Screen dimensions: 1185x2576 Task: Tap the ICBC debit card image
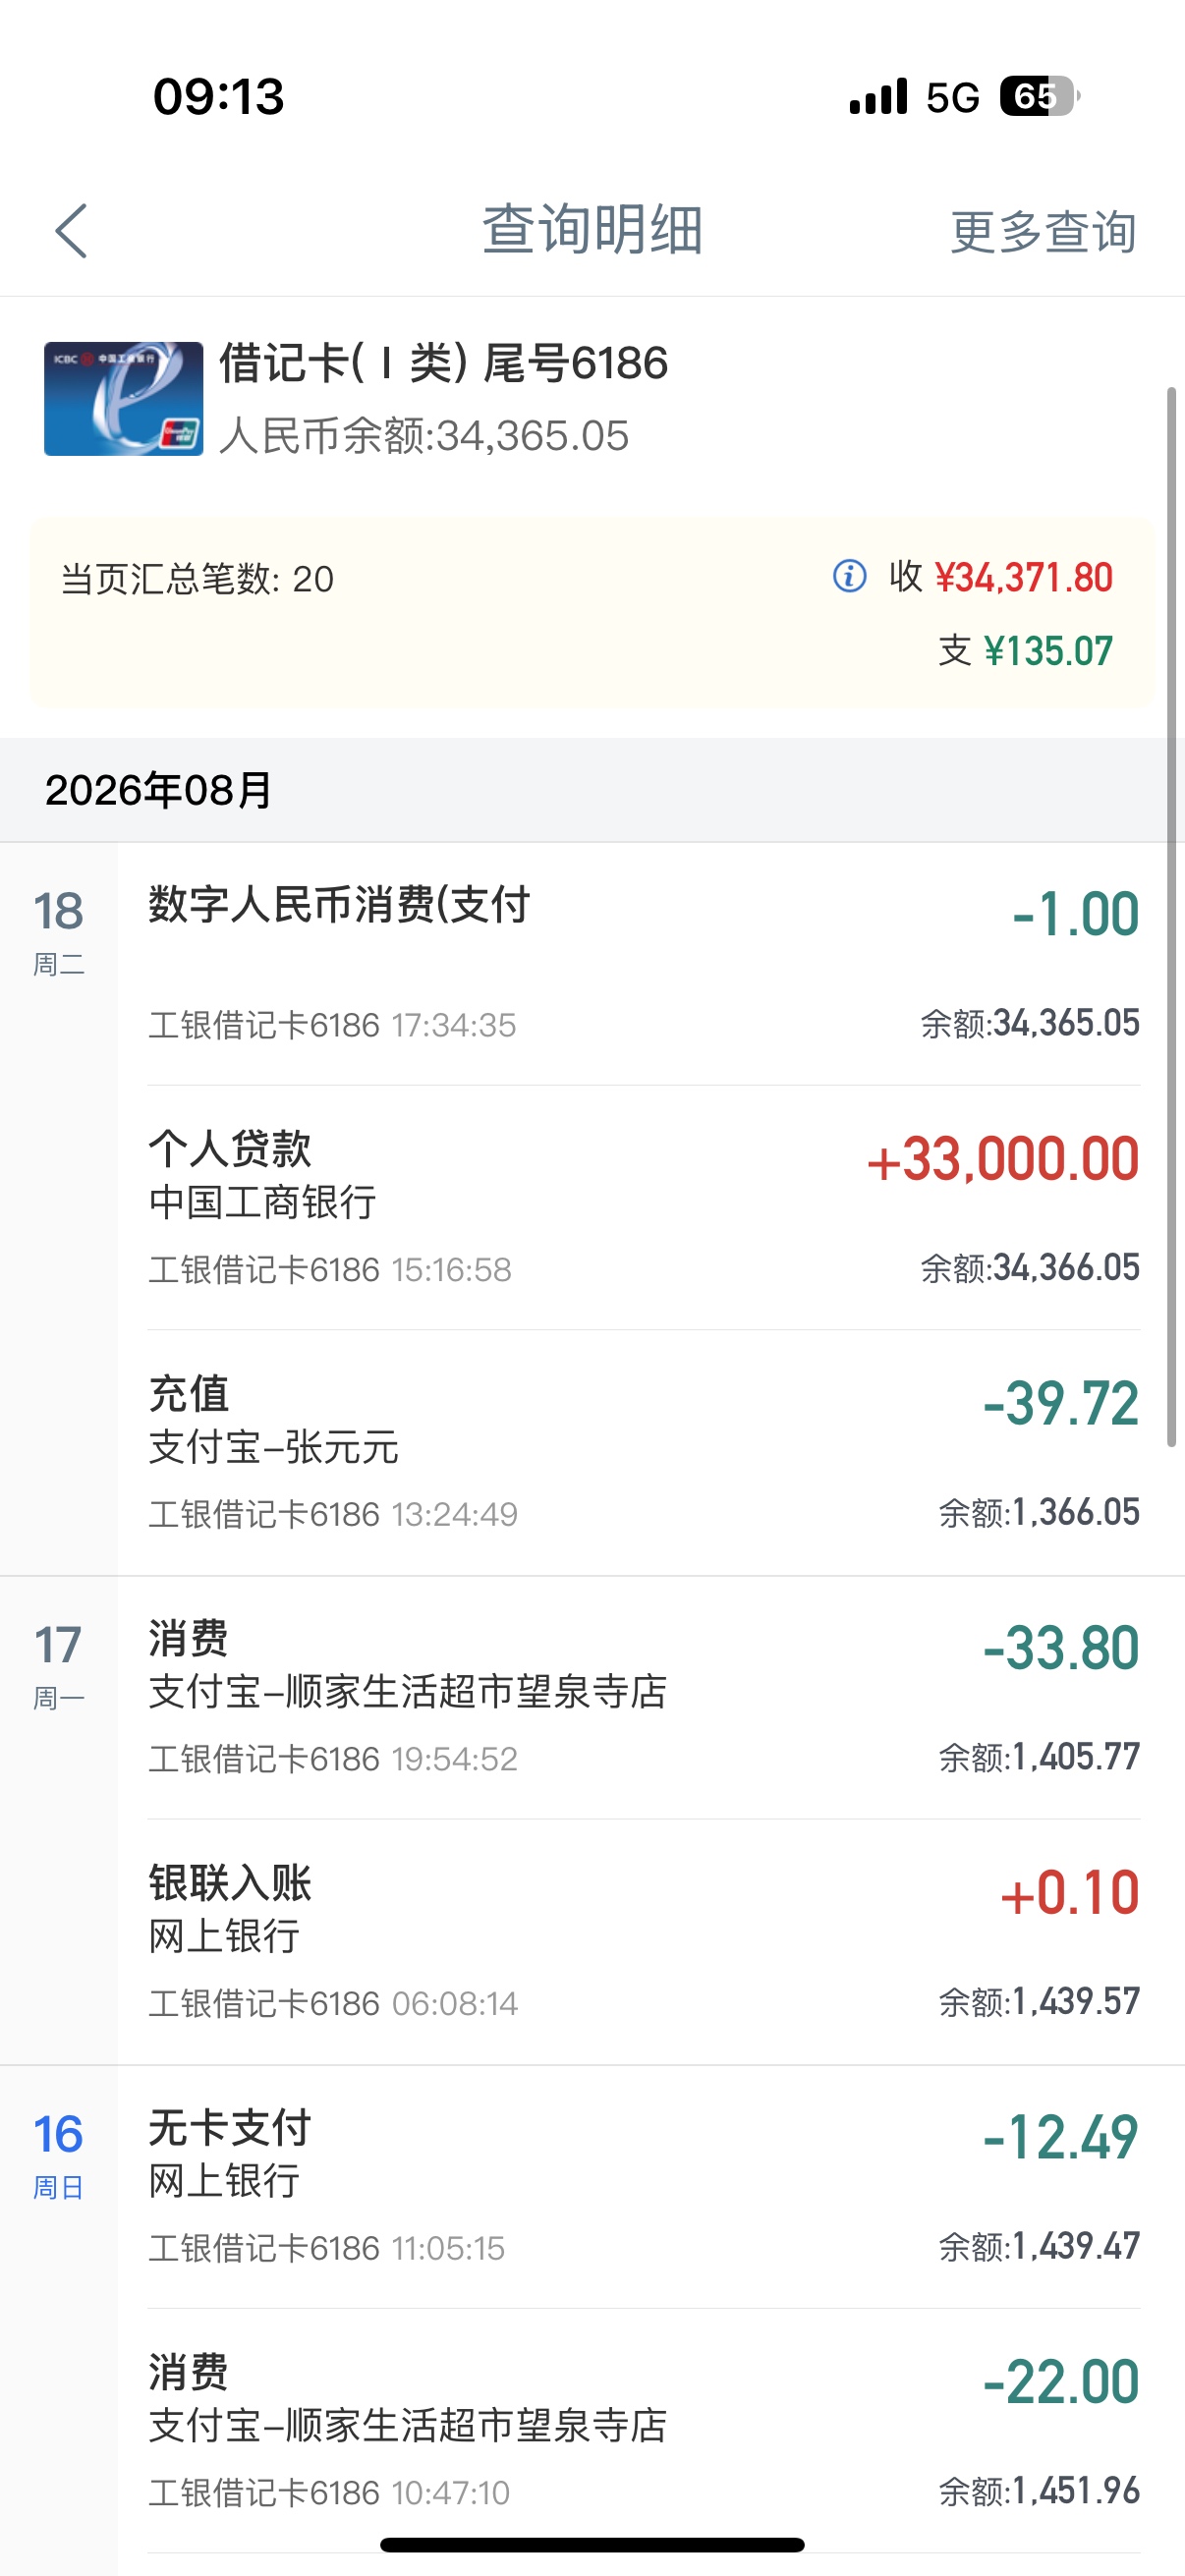pos(123,399)
